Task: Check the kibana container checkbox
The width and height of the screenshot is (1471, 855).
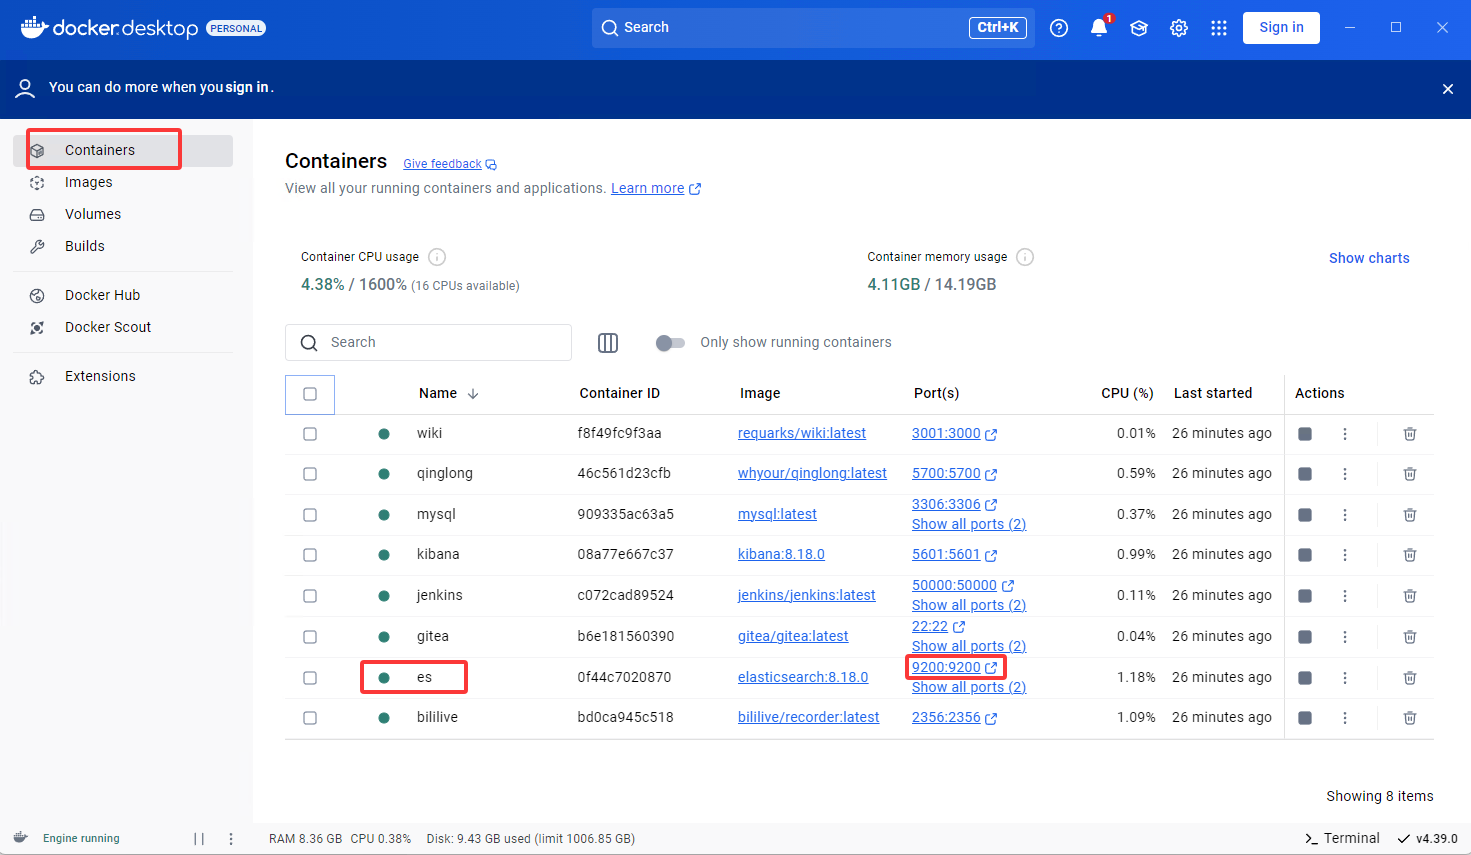Action: [310, 555]
